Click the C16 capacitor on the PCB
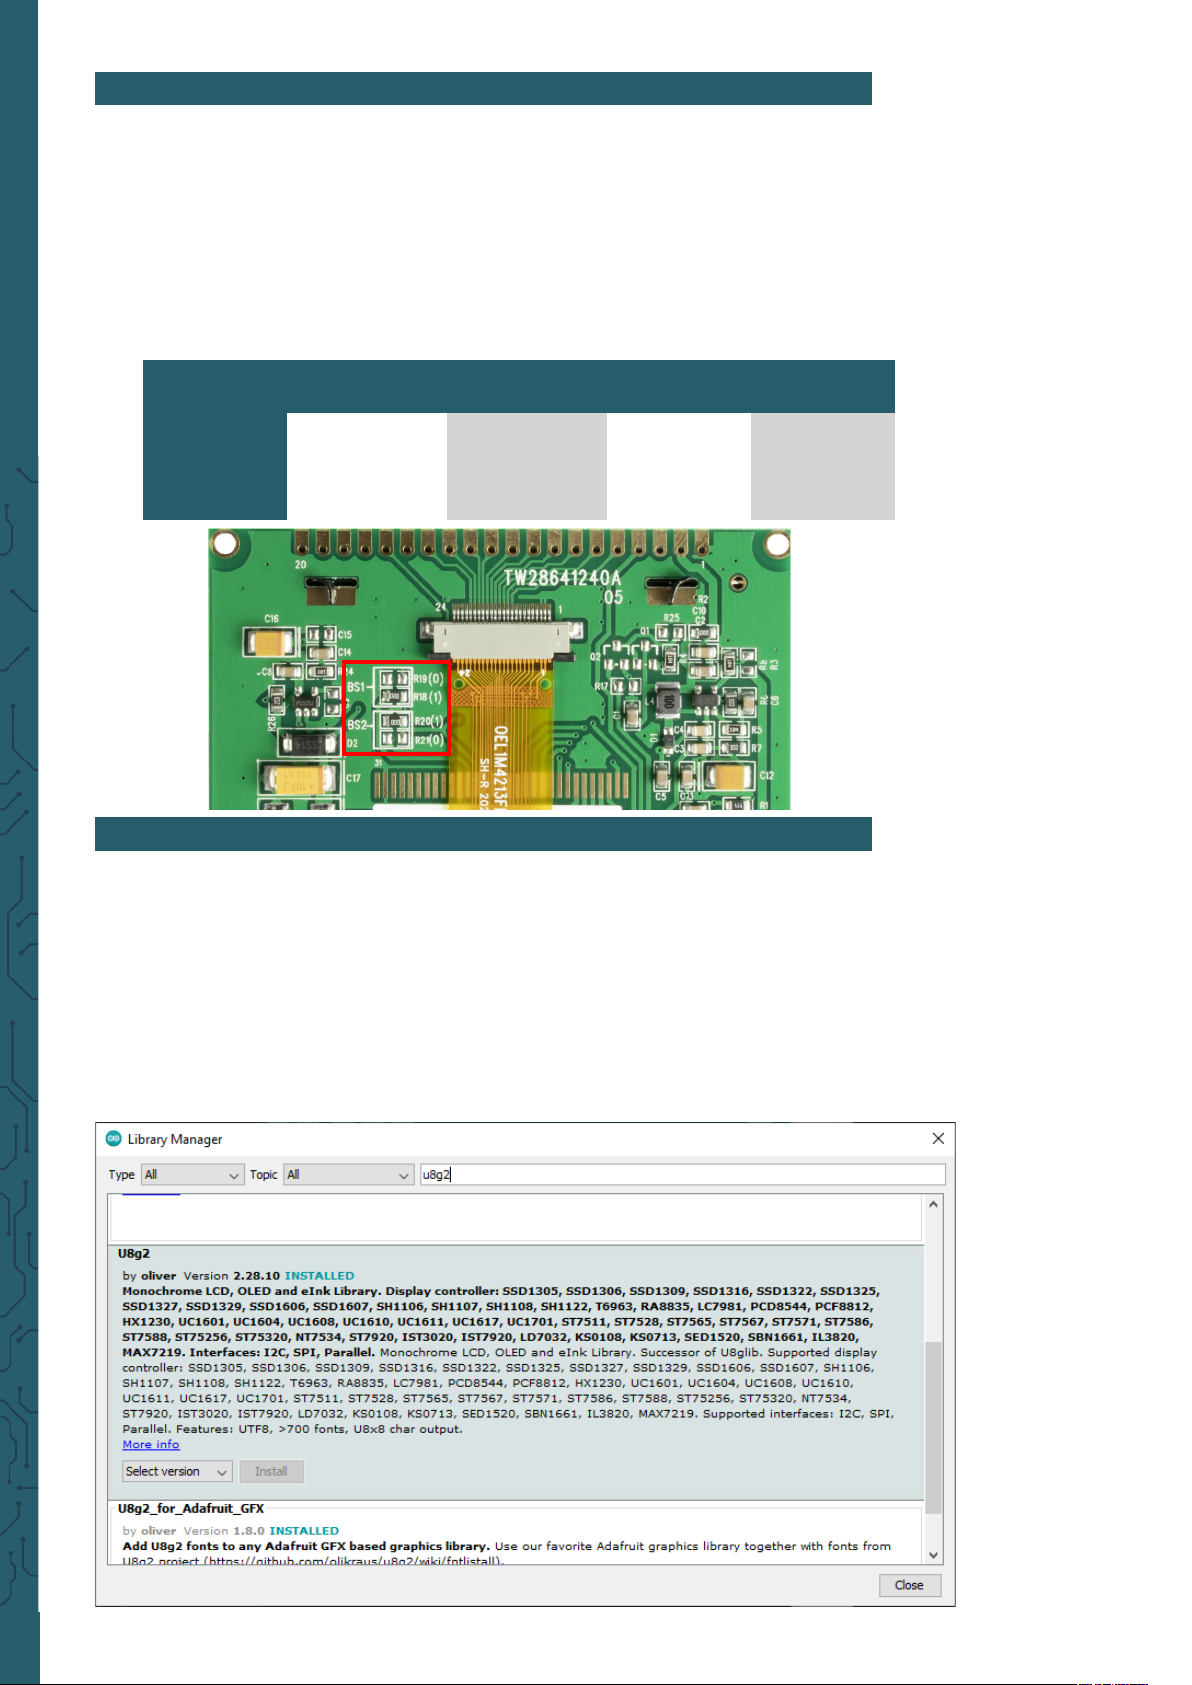The width and height of the screenshot is (1192, 1685). (x=270, y=643)
